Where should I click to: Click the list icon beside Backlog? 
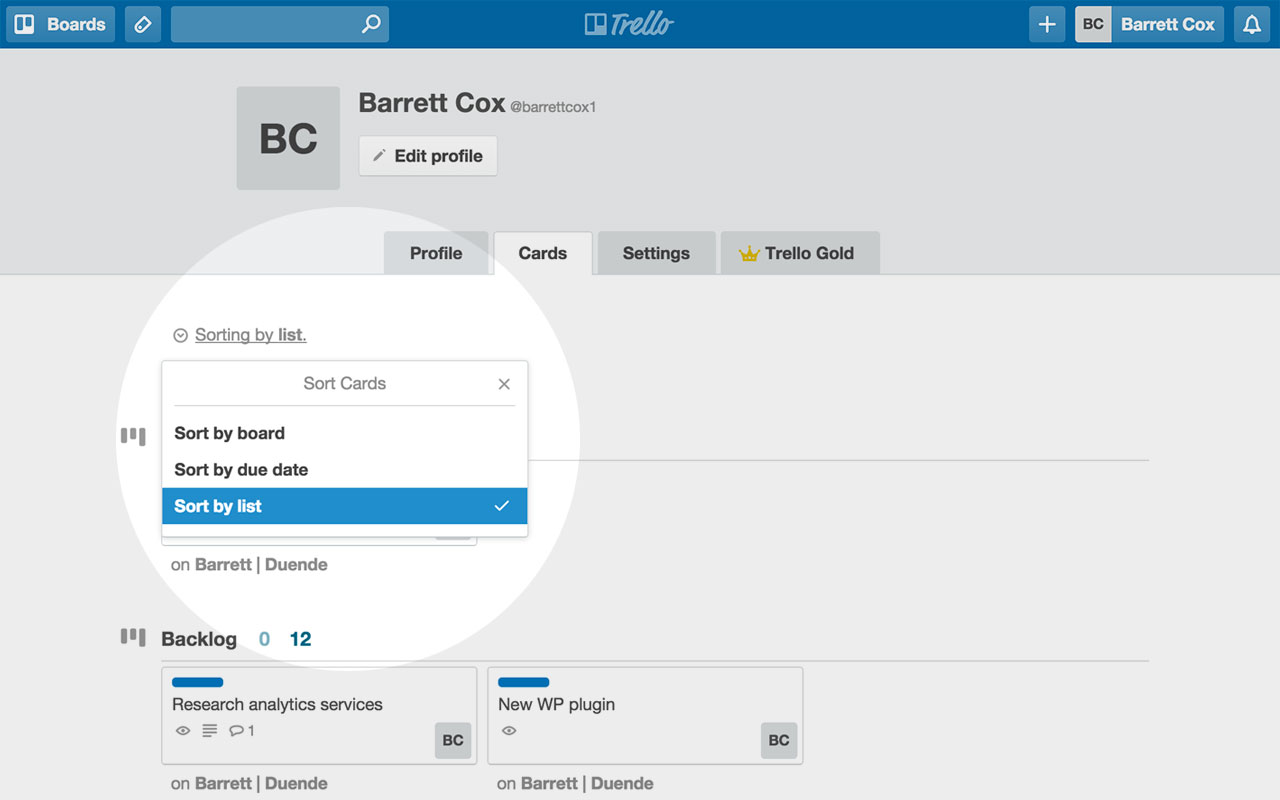[133, 637]
